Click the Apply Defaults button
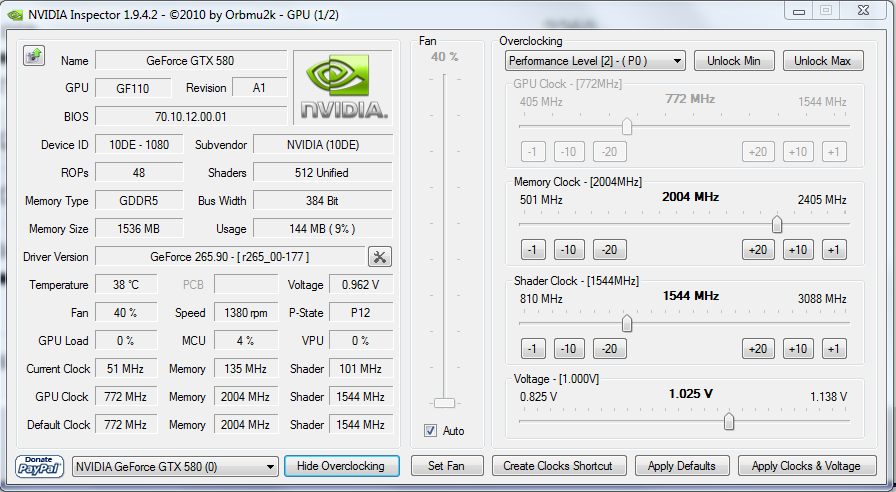This screenshot has height=492, width=896. (x=682, y=466)
